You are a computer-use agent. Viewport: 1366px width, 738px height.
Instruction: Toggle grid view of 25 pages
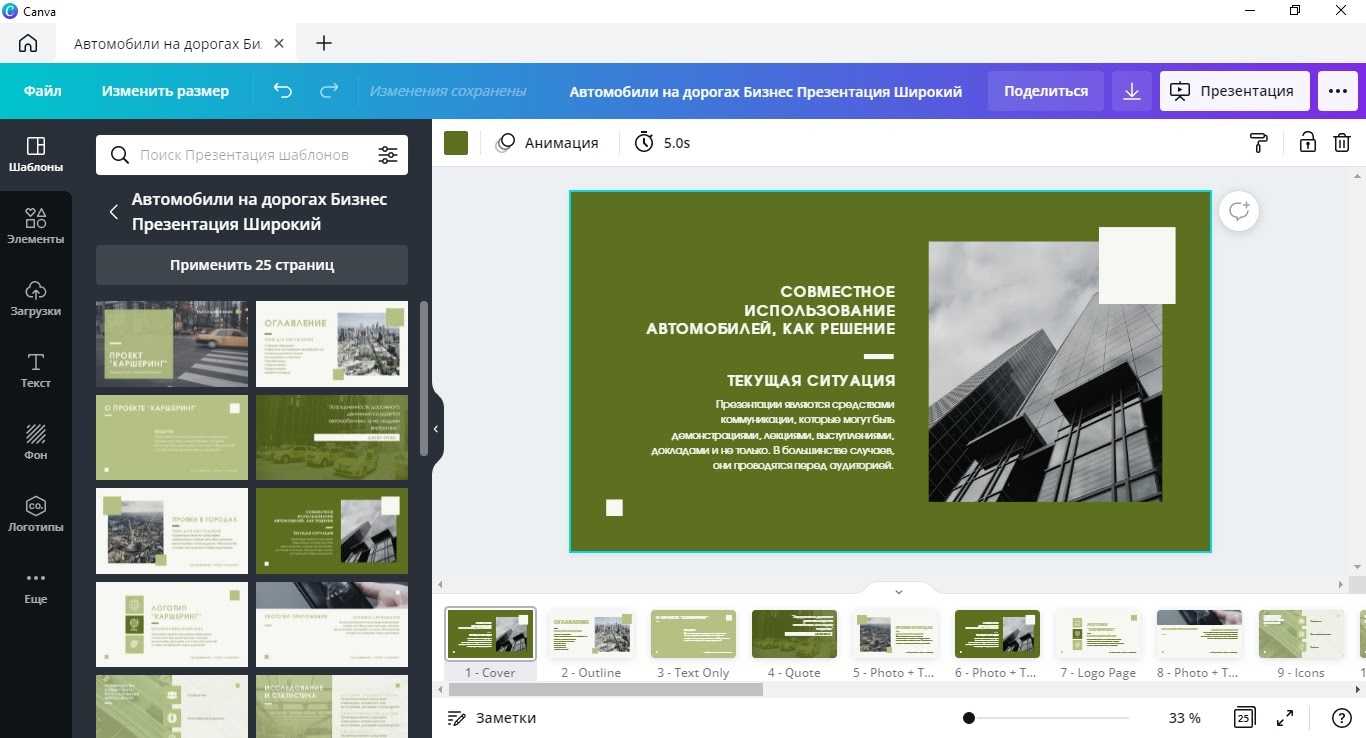[x=1243, y=718]
